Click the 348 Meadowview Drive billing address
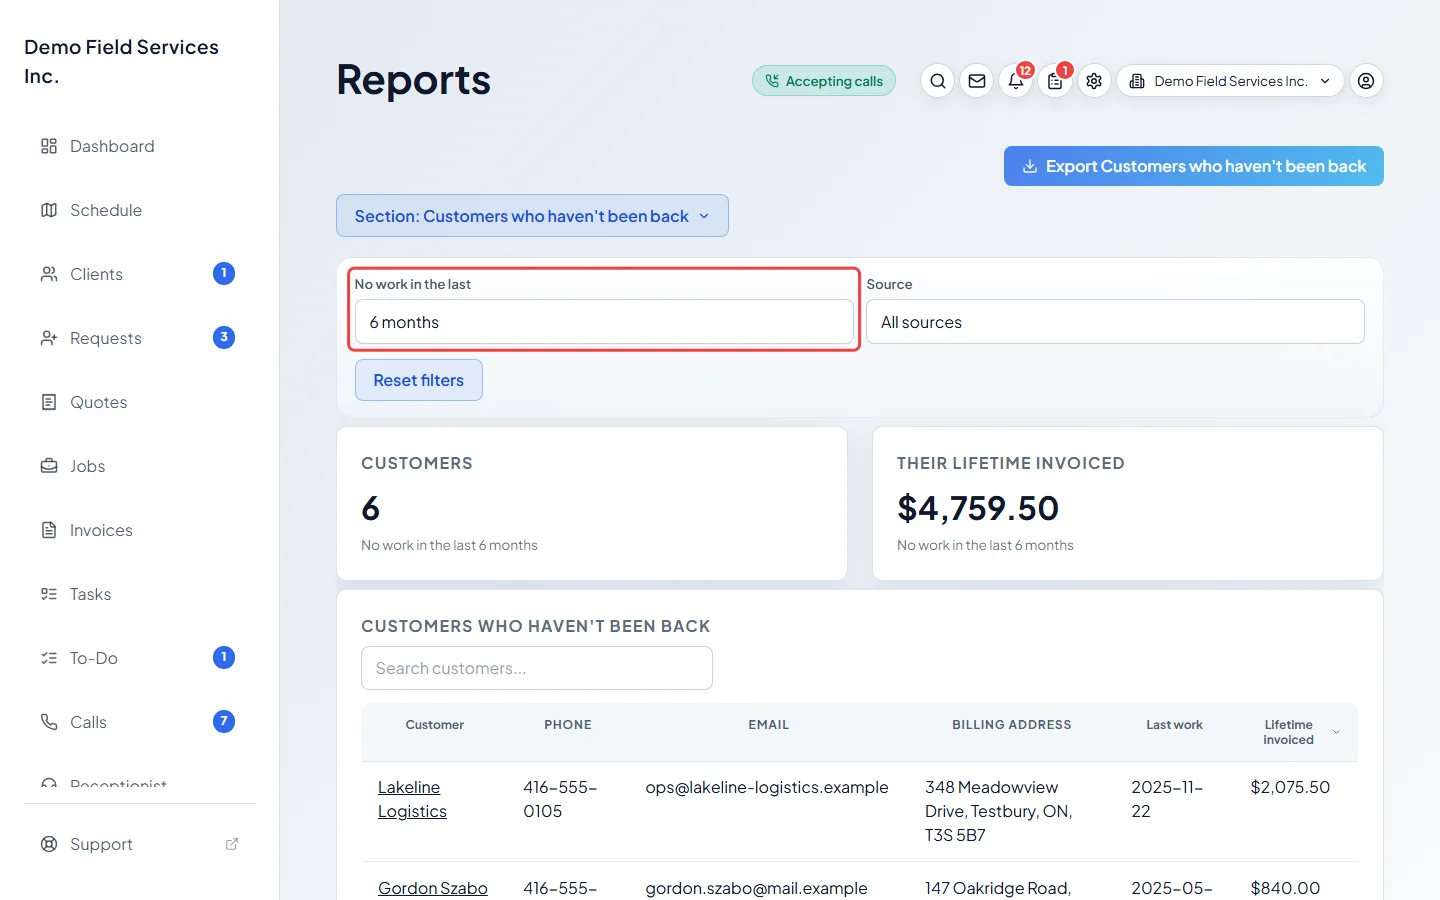 coord(999,811)
